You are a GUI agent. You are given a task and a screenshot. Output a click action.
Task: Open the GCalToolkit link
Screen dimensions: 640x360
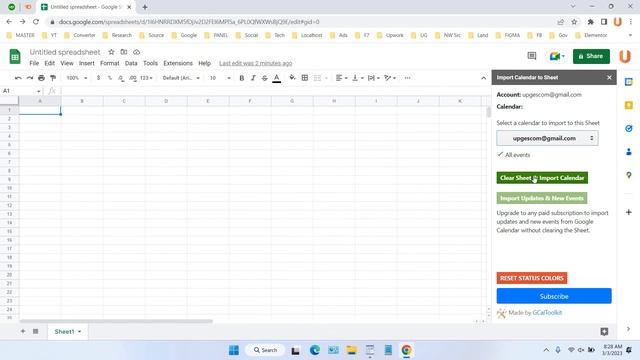[x=547, y=313]
